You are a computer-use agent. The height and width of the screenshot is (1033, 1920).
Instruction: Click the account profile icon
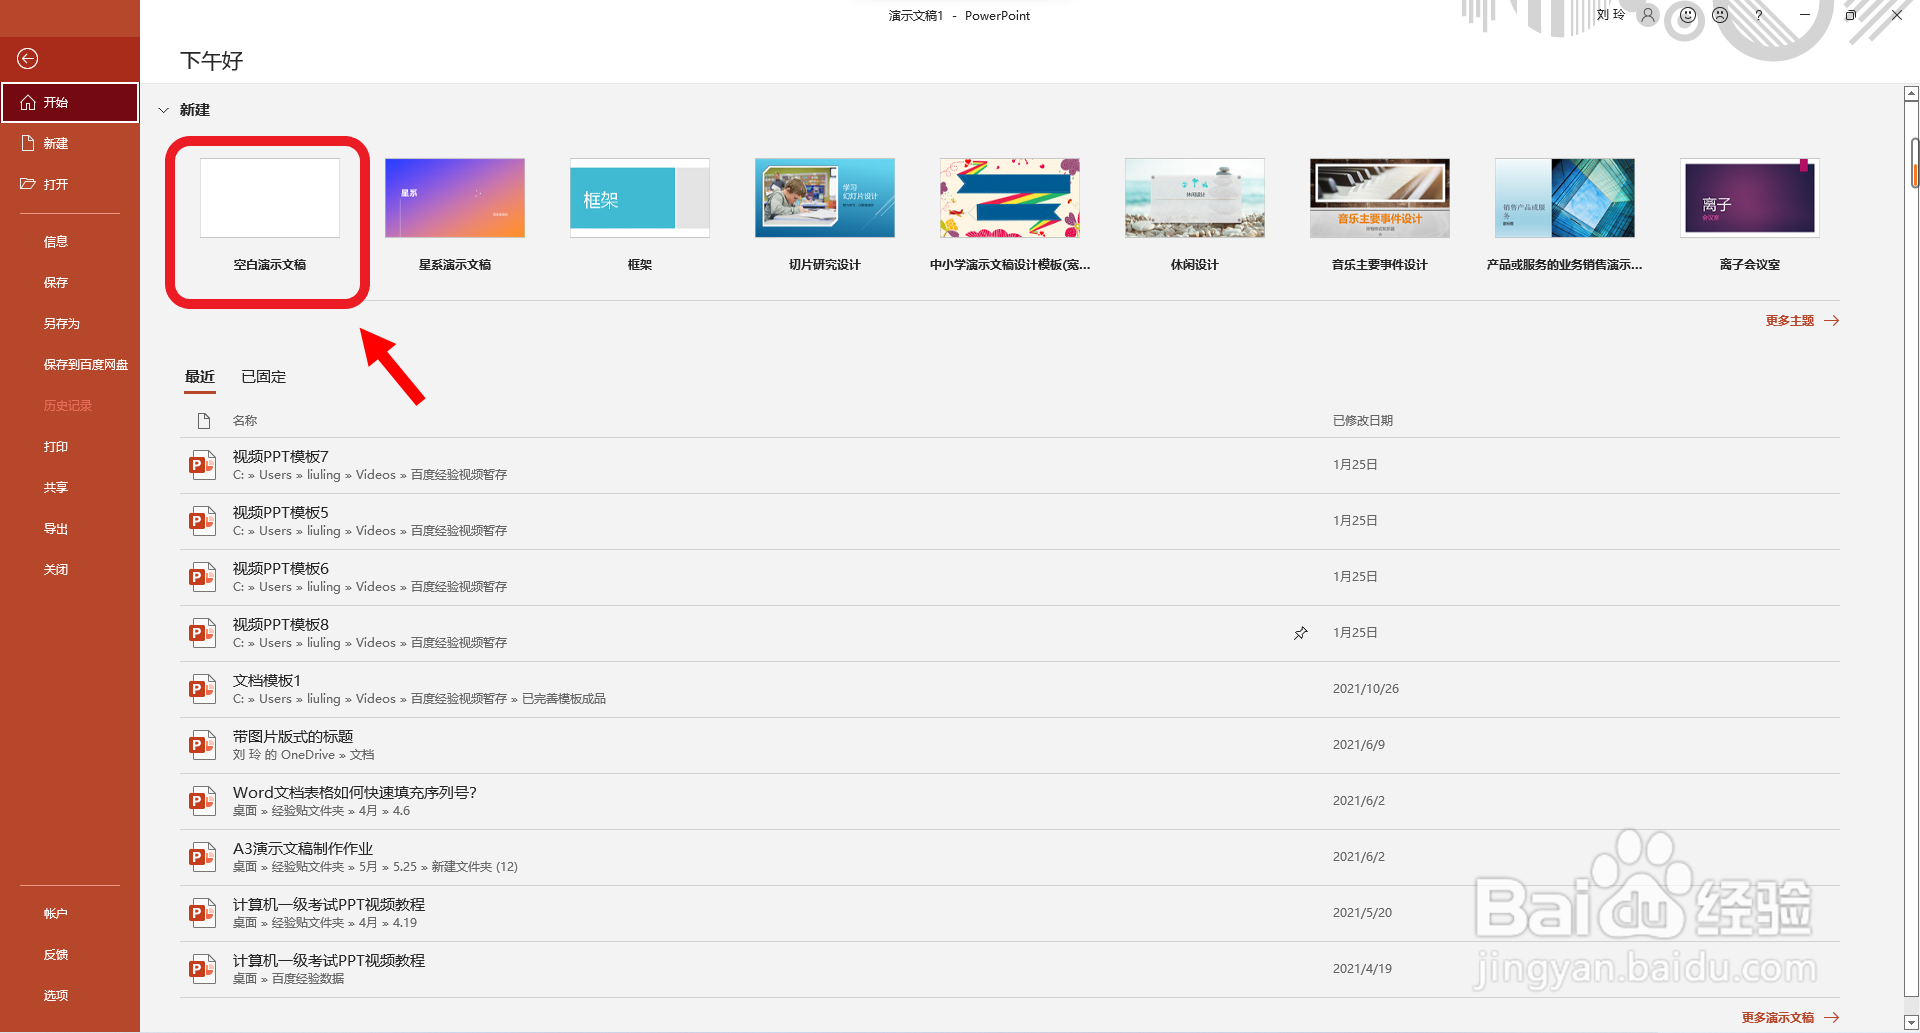pos(1648,15)
